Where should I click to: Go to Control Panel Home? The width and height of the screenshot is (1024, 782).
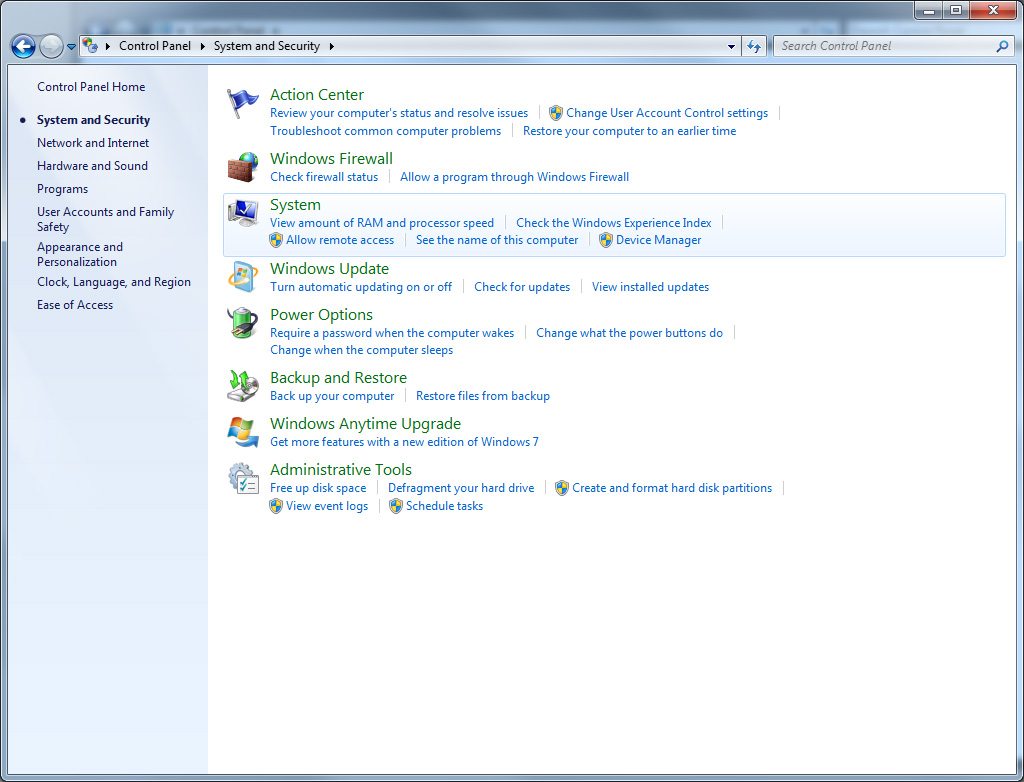click(x=91, y=87)
